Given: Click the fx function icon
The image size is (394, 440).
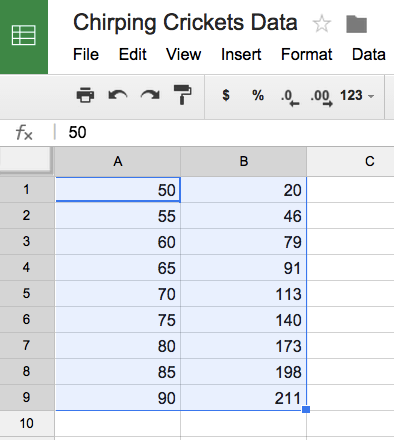Looking at the screenshot, I should click(24, 133).
